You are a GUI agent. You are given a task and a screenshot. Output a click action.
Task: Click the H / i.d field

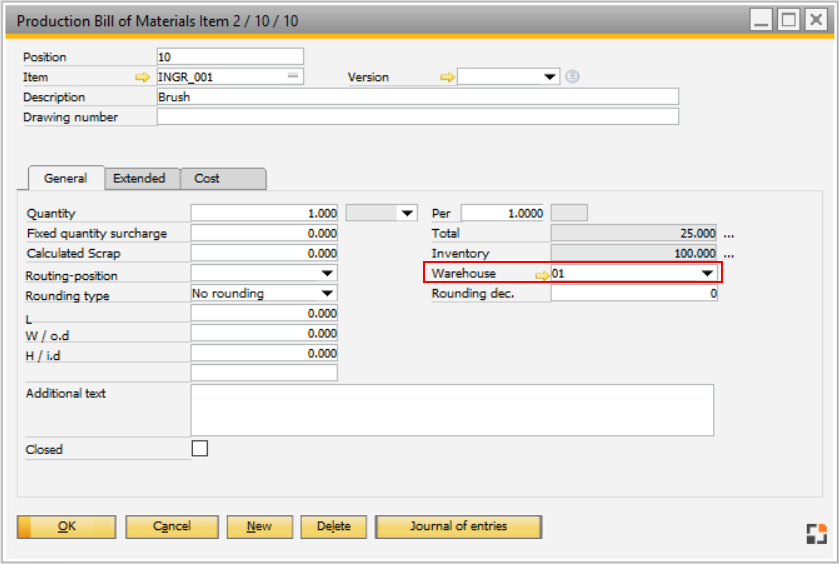[x=264, y=353]
